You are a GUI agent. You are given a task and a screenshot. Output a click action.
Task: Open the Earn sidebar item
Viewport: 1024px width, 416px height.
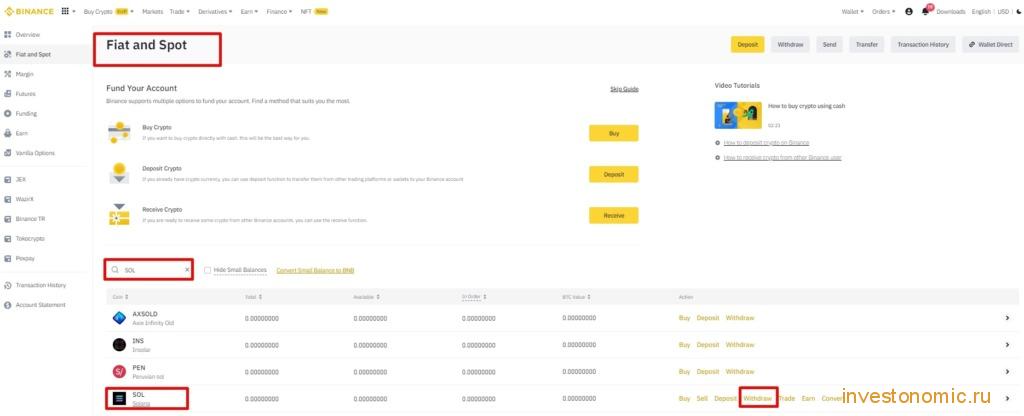tap(22, 133)
